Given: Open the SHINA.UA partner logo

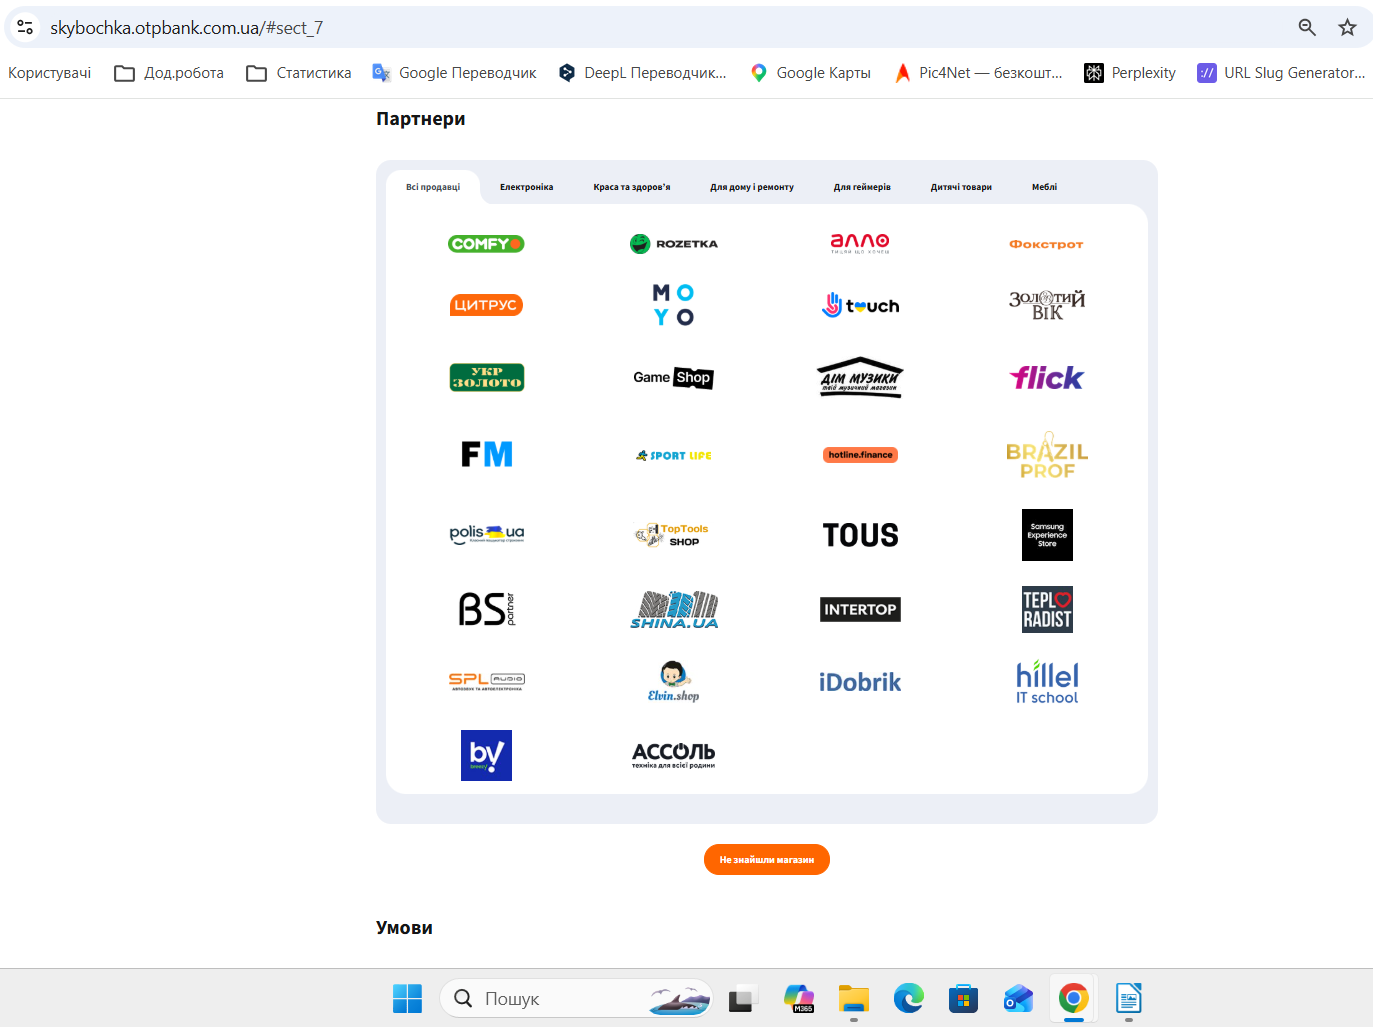Looking at the screenshot, I should (674, 609).
